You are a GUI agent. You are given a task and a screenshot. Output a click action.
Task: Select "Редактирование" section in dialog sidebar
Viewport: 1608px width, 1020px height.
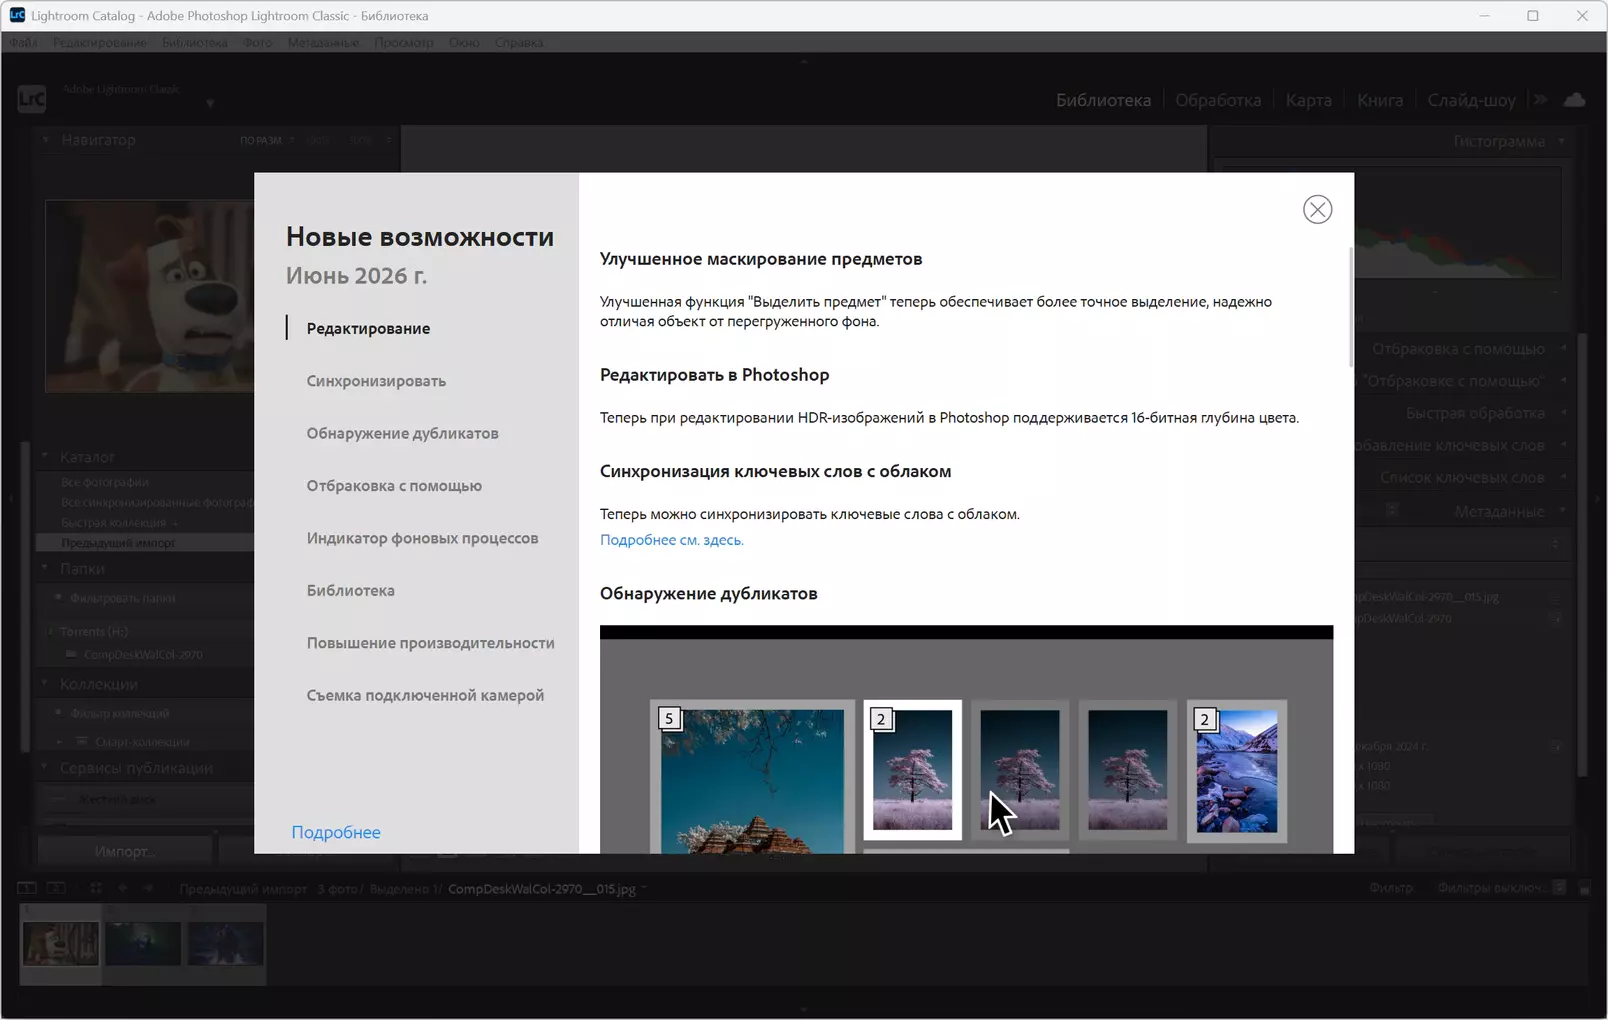(368, 328)
